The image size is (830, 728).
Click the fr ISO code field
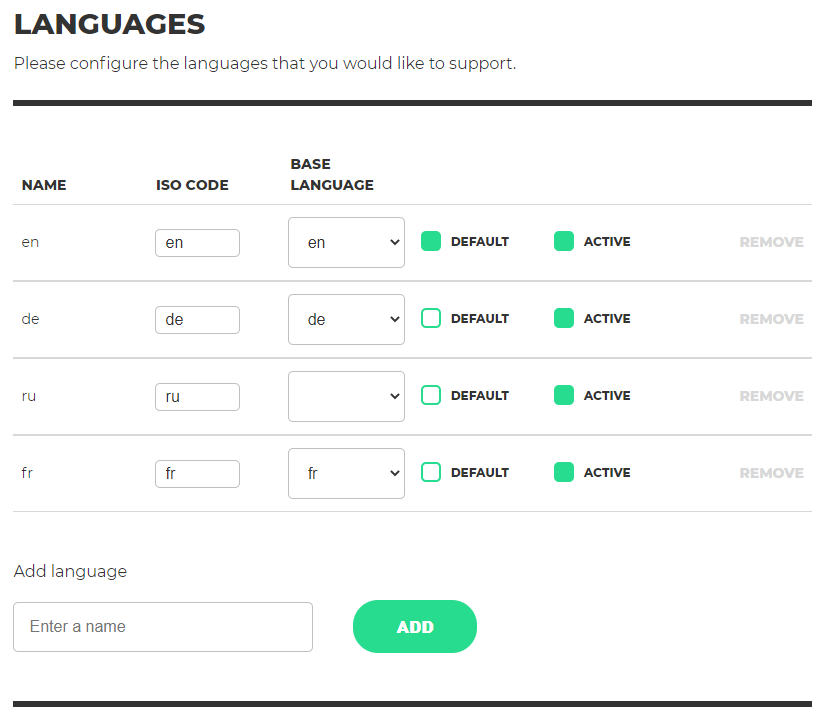tap(197, 474)
